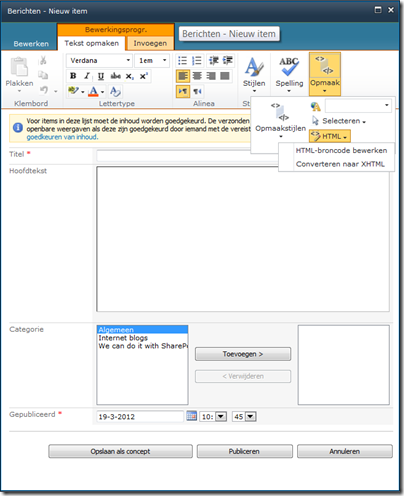404x496 pixels.
Task: Select the Tekst opmaken tab
Action: [92, 43]
